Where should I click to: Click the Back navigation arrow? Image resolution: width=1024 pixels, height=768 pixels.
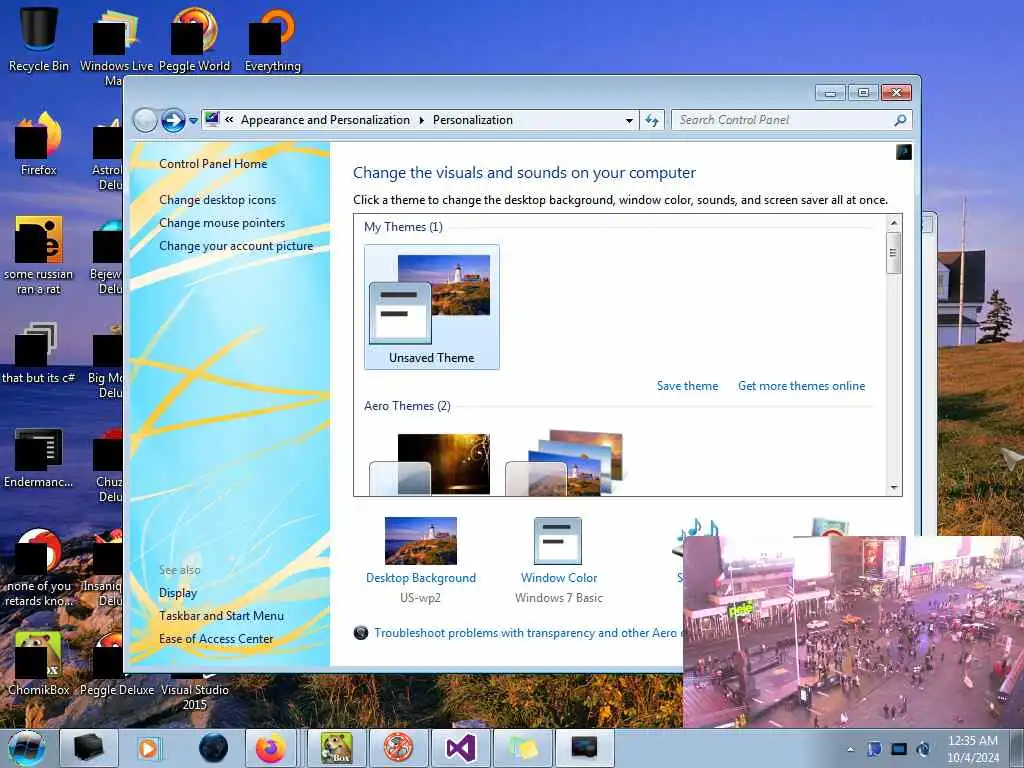pyautogui.click(x=145, y=120)
